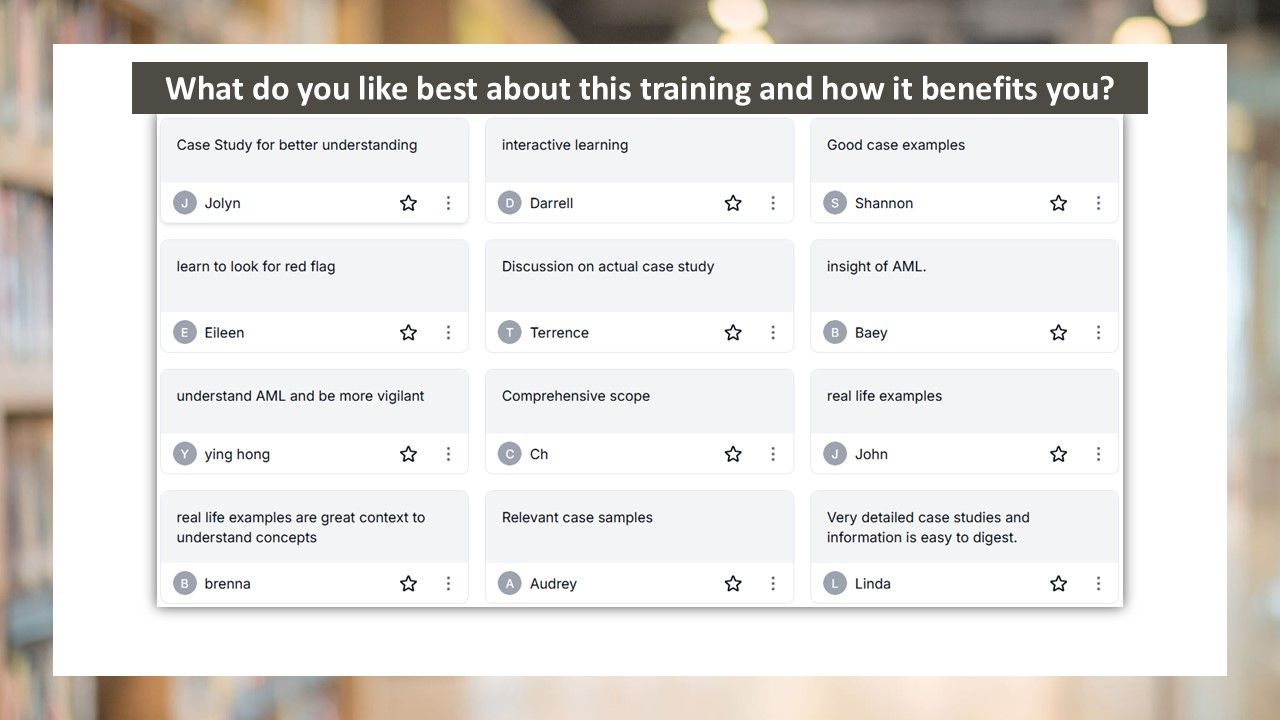The width and height of the screenshot is (1280, 720).
Task: Click Linda's avatar icon
Action: pos(835,584)
